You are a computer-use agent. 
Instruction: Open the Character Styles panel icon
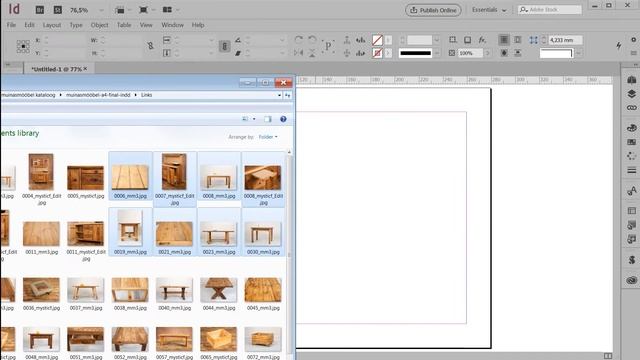(631, 191)
